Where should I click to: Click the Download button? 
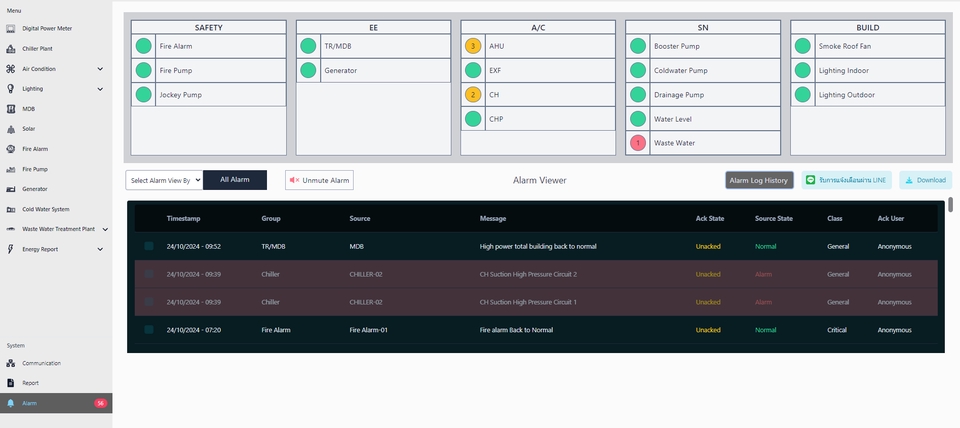tap(925, 181)
